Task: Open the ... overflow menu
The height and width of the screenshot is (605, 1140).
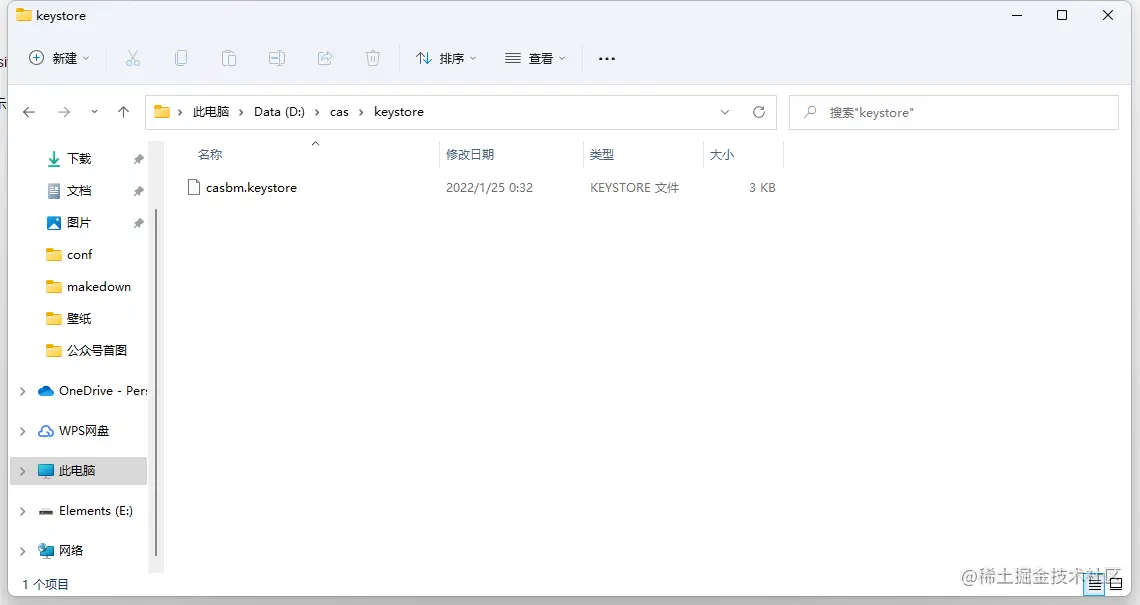Action: pyautogui.click(x=606, y=58)
